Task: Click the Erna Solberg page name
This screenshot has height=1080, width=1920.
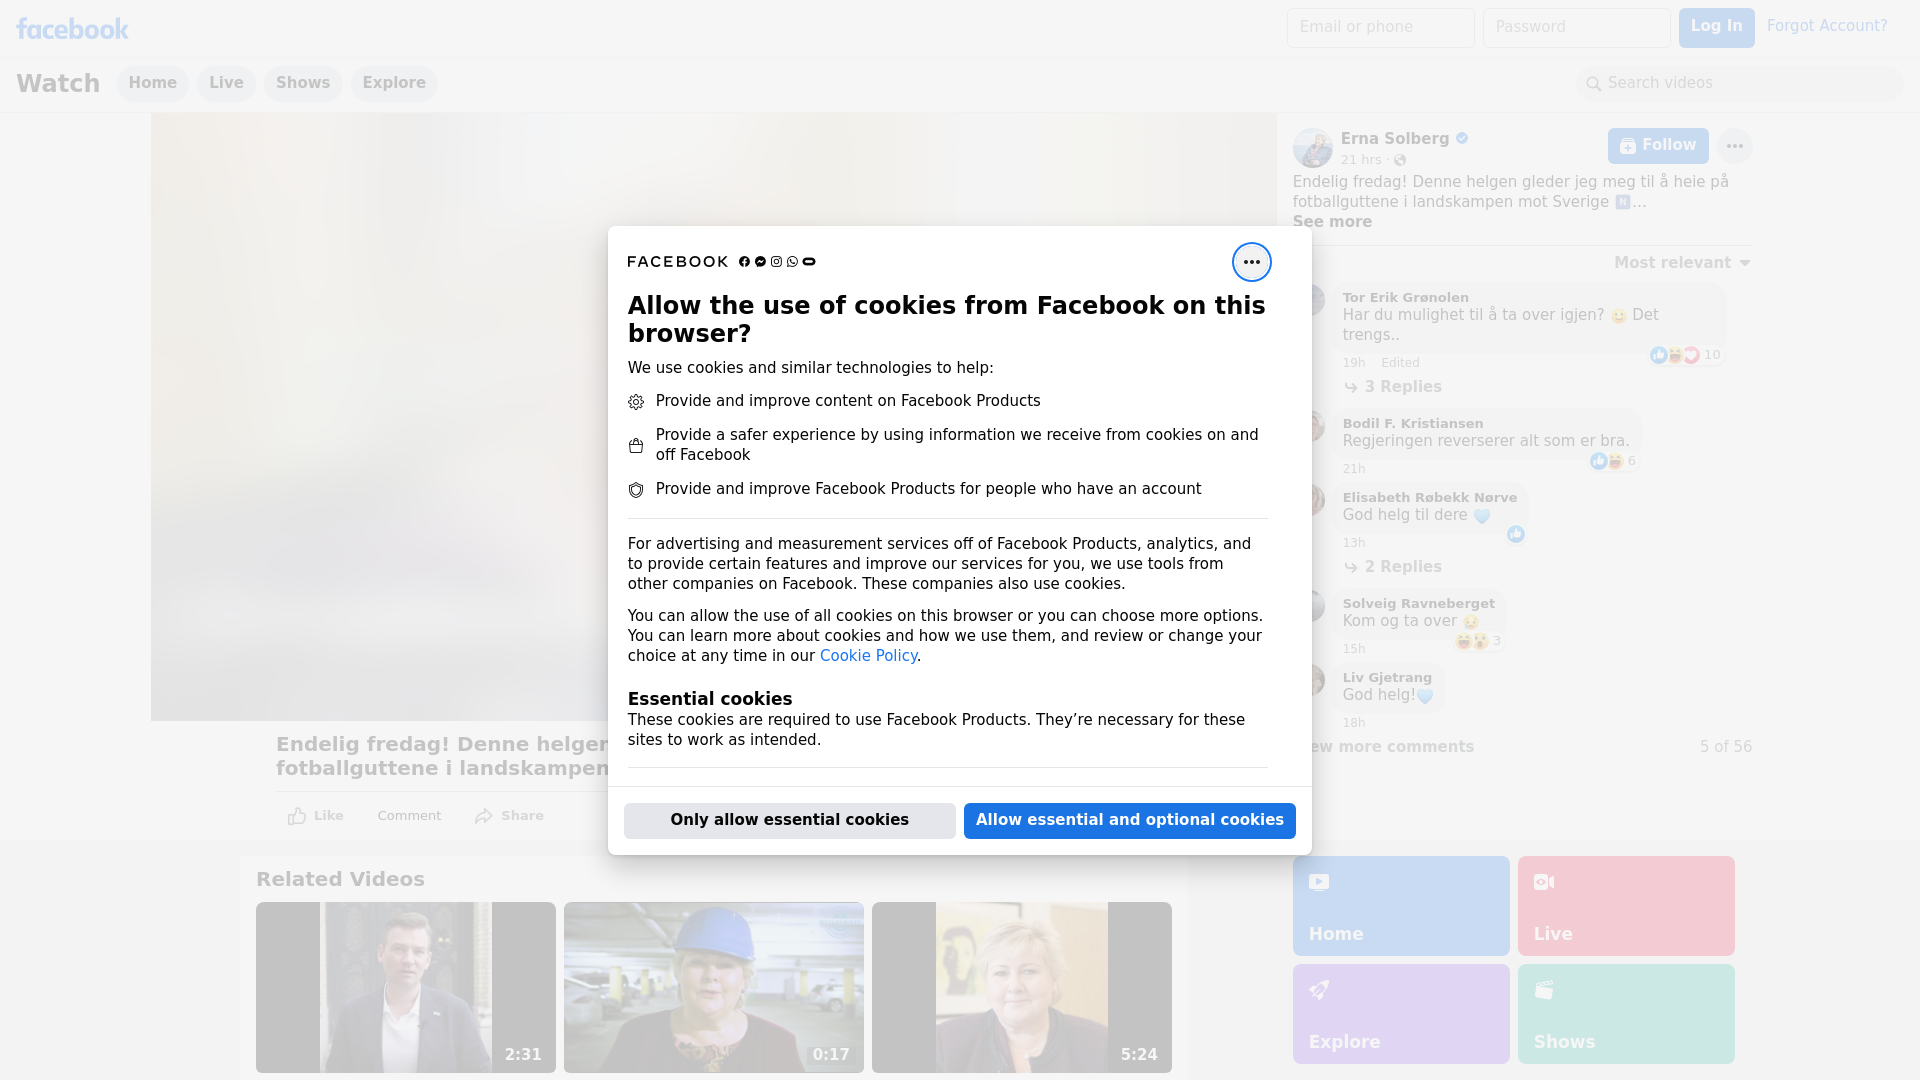Action: pyautogui.click(x=1394, y=139)
